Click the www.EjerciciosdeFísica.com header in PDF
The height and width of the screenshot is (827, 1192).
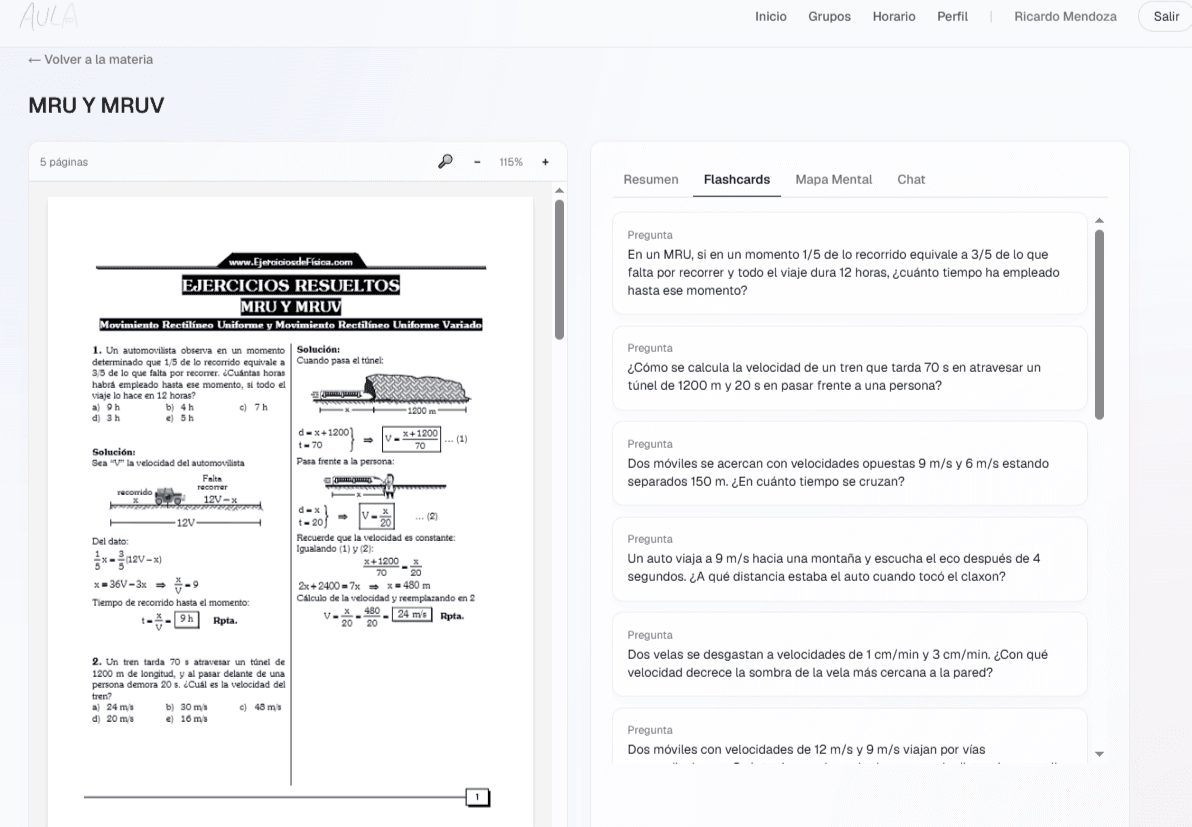tap(290, 261)
